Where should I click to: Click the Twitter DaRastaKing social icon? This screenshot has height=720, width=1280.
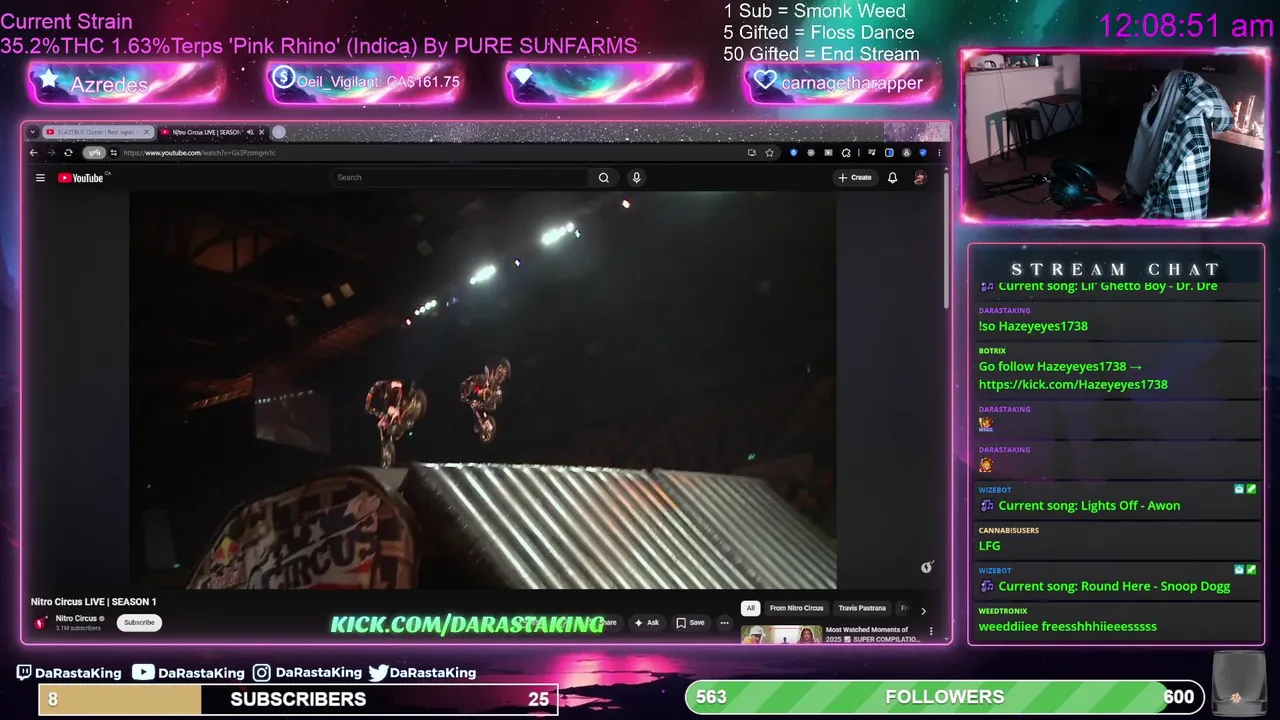(x=378, y=673)
